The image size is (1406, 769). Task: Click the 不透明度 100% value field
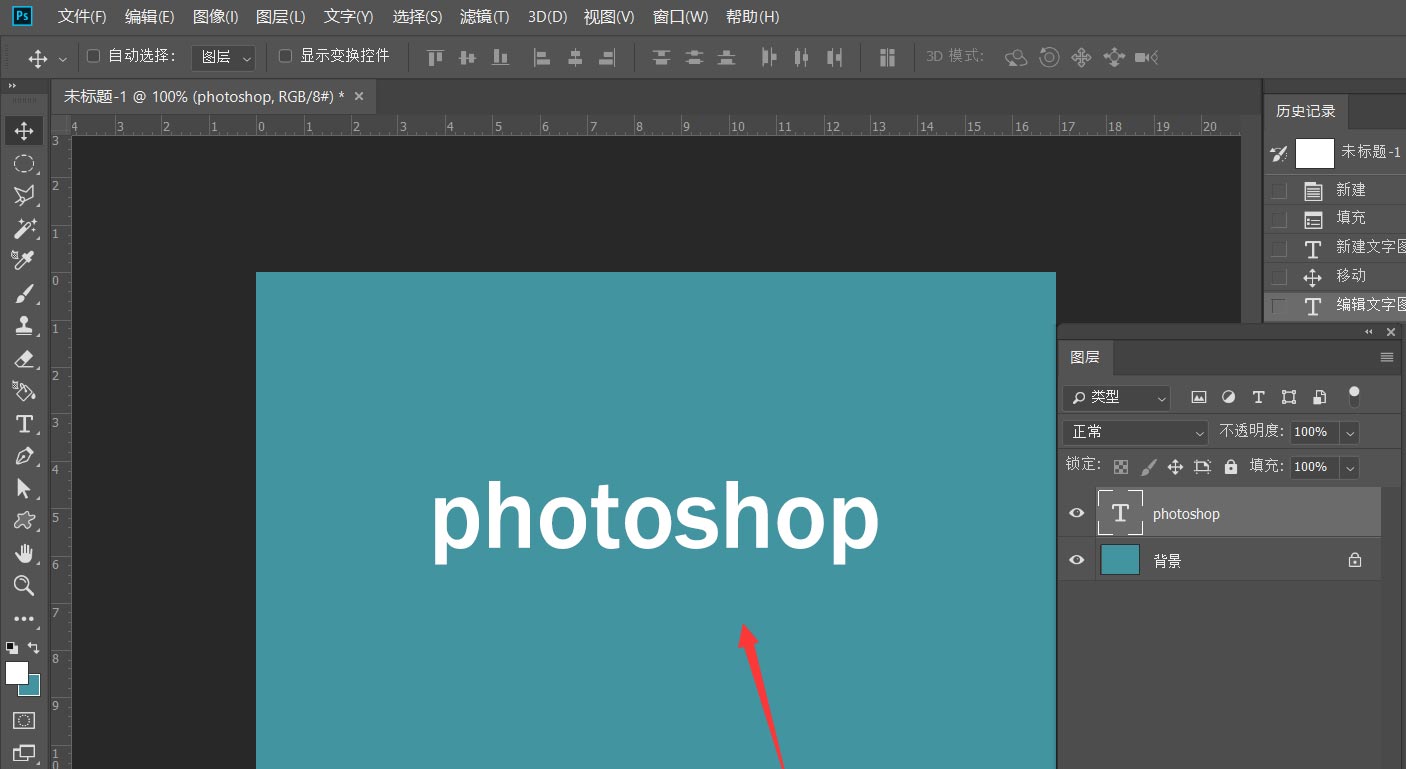1314,432
